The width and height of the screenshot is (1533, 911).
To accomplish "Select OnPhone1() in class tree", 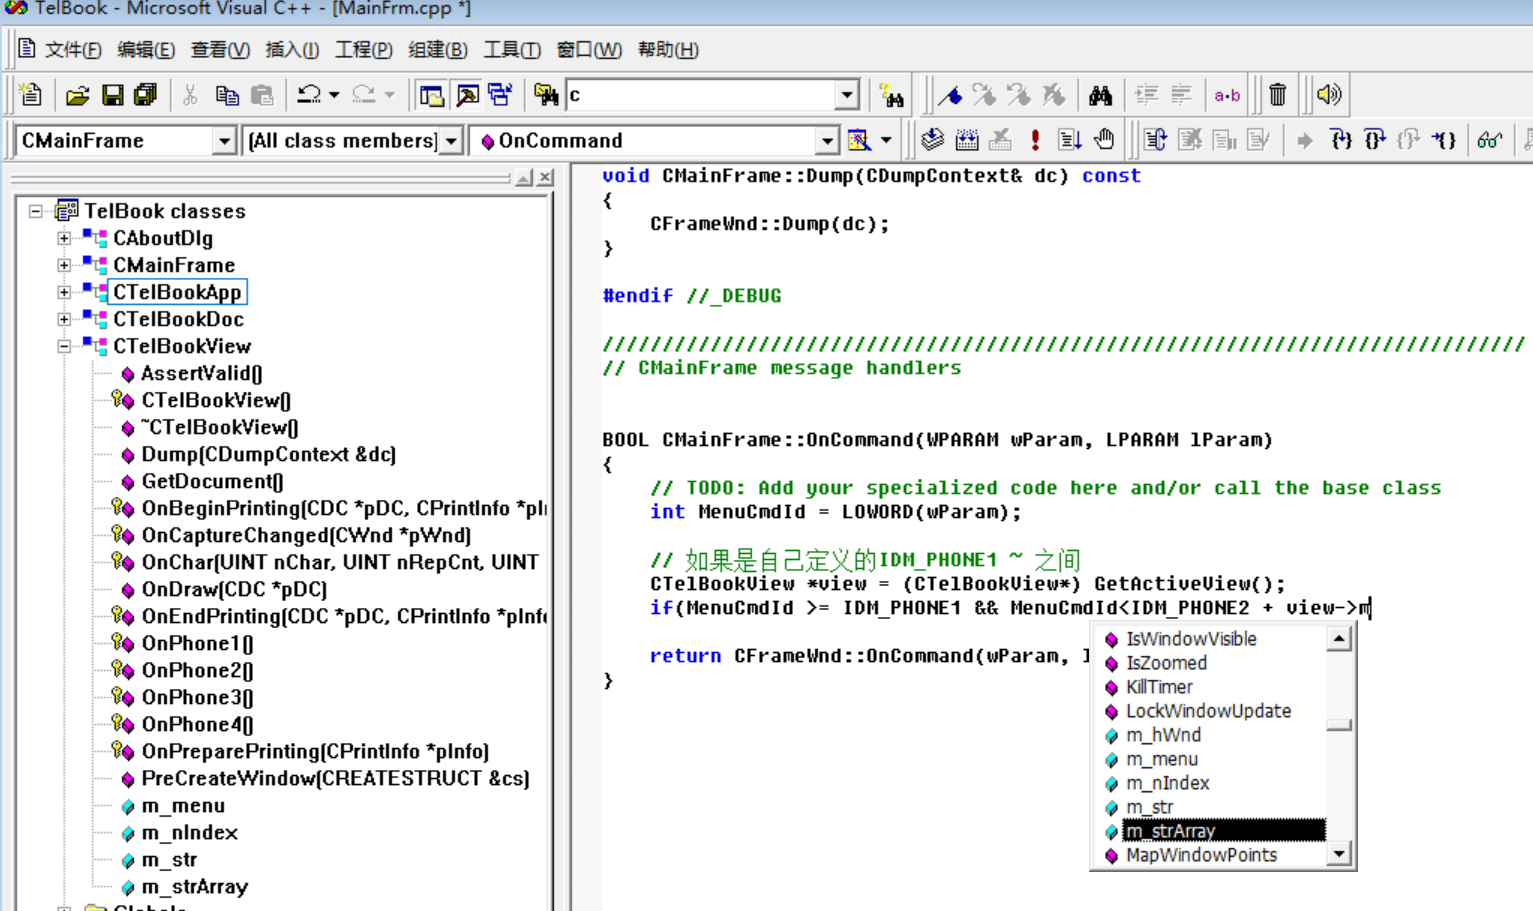I will click(197, 643).
